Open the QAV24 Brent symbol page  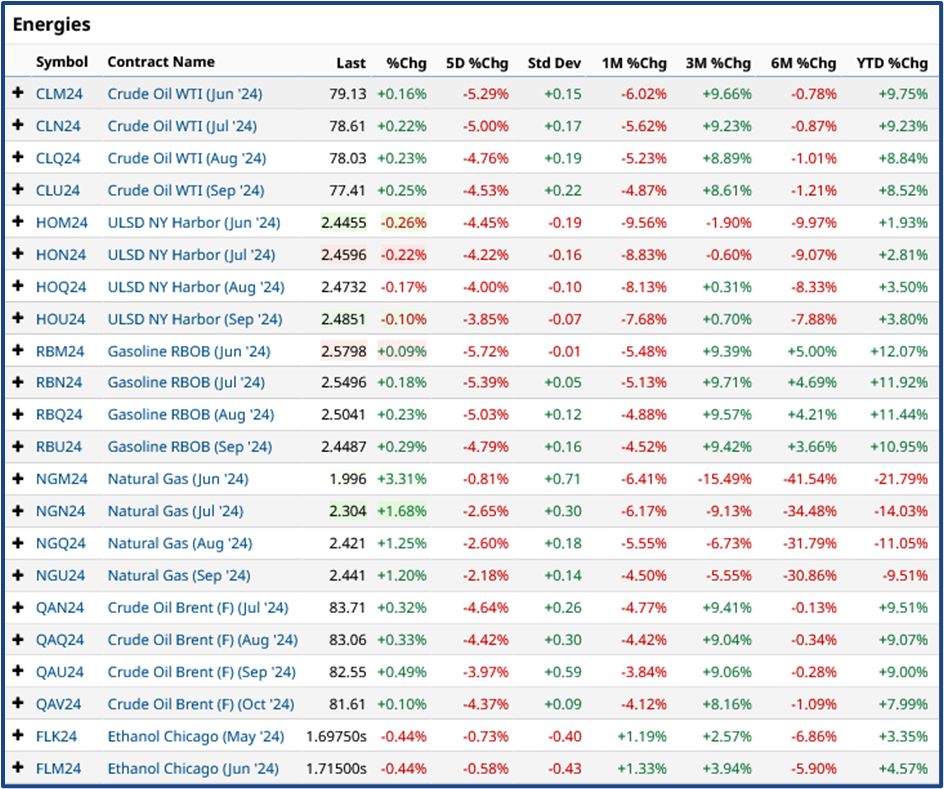[62, 704]
